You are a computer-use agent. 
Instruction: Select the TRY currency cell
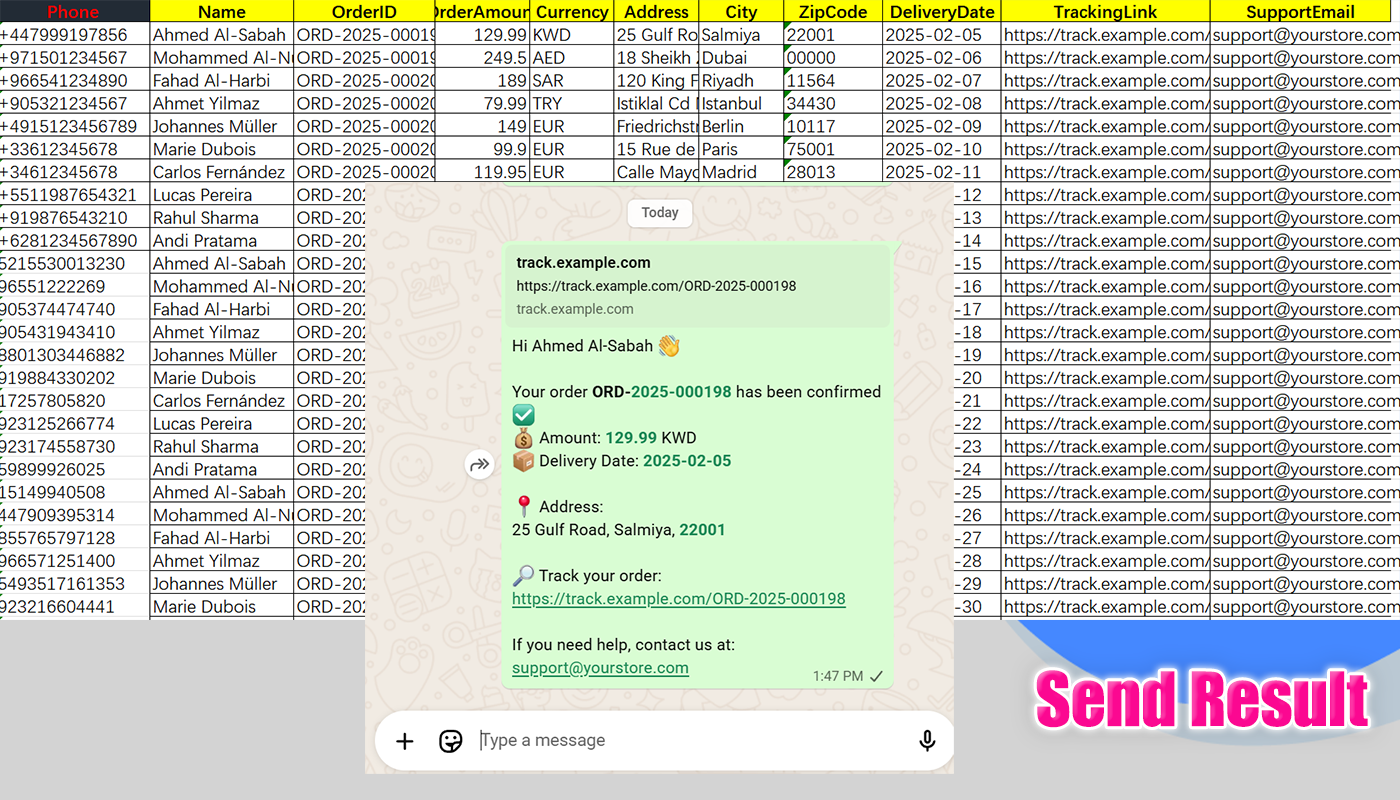point(572,104)
